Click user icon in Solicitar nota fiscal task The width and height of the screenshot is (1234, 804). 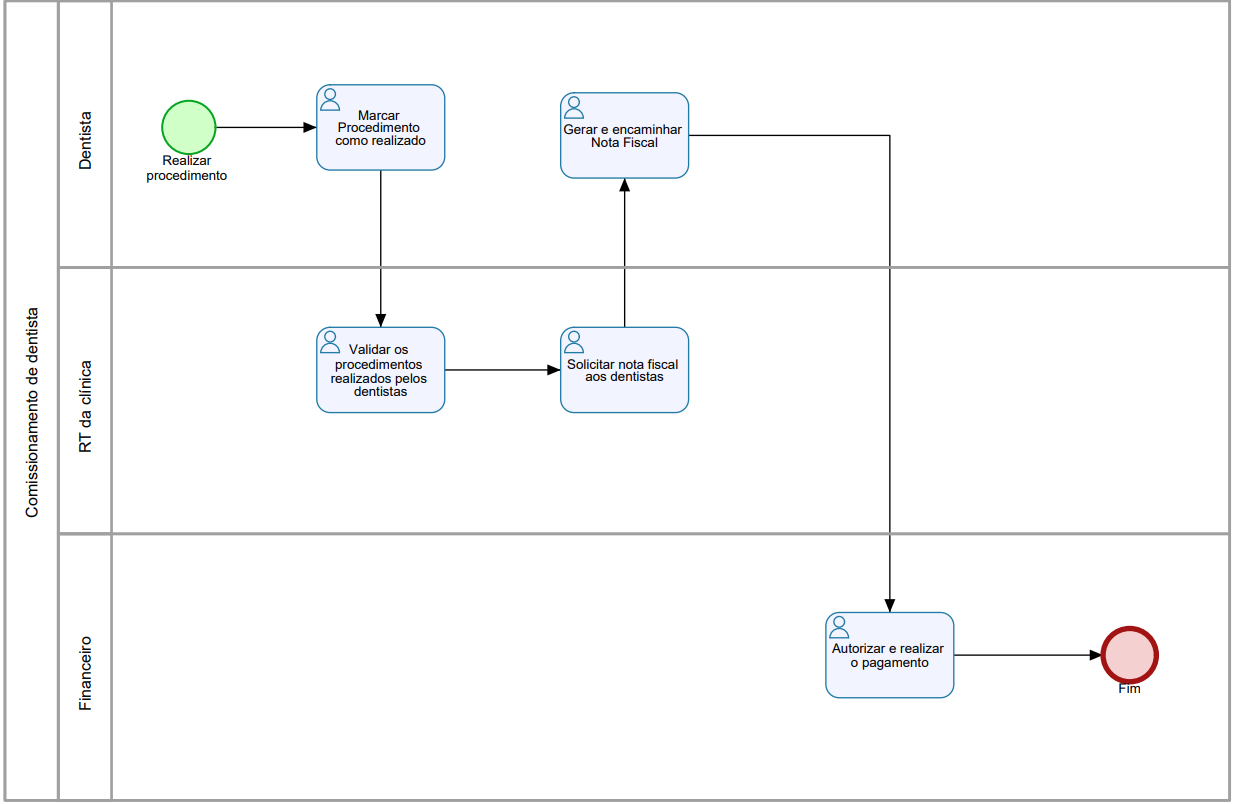[573, 342]
